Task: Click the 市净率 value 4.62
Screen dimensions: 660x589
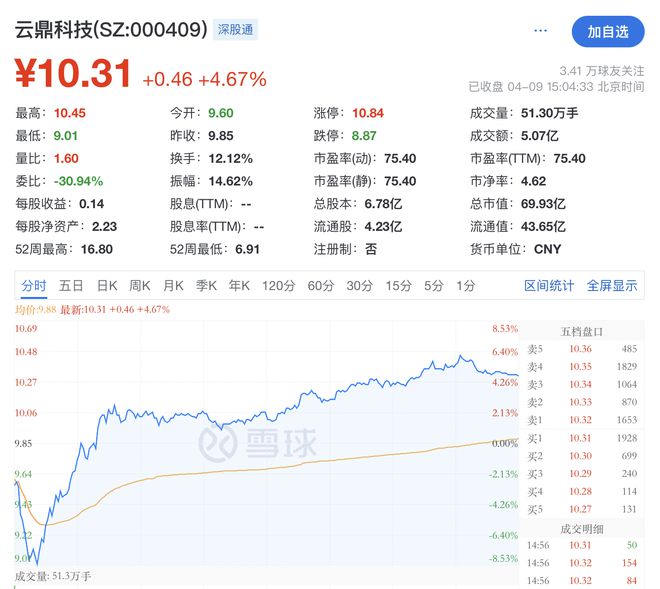Action: pos(533,181)
